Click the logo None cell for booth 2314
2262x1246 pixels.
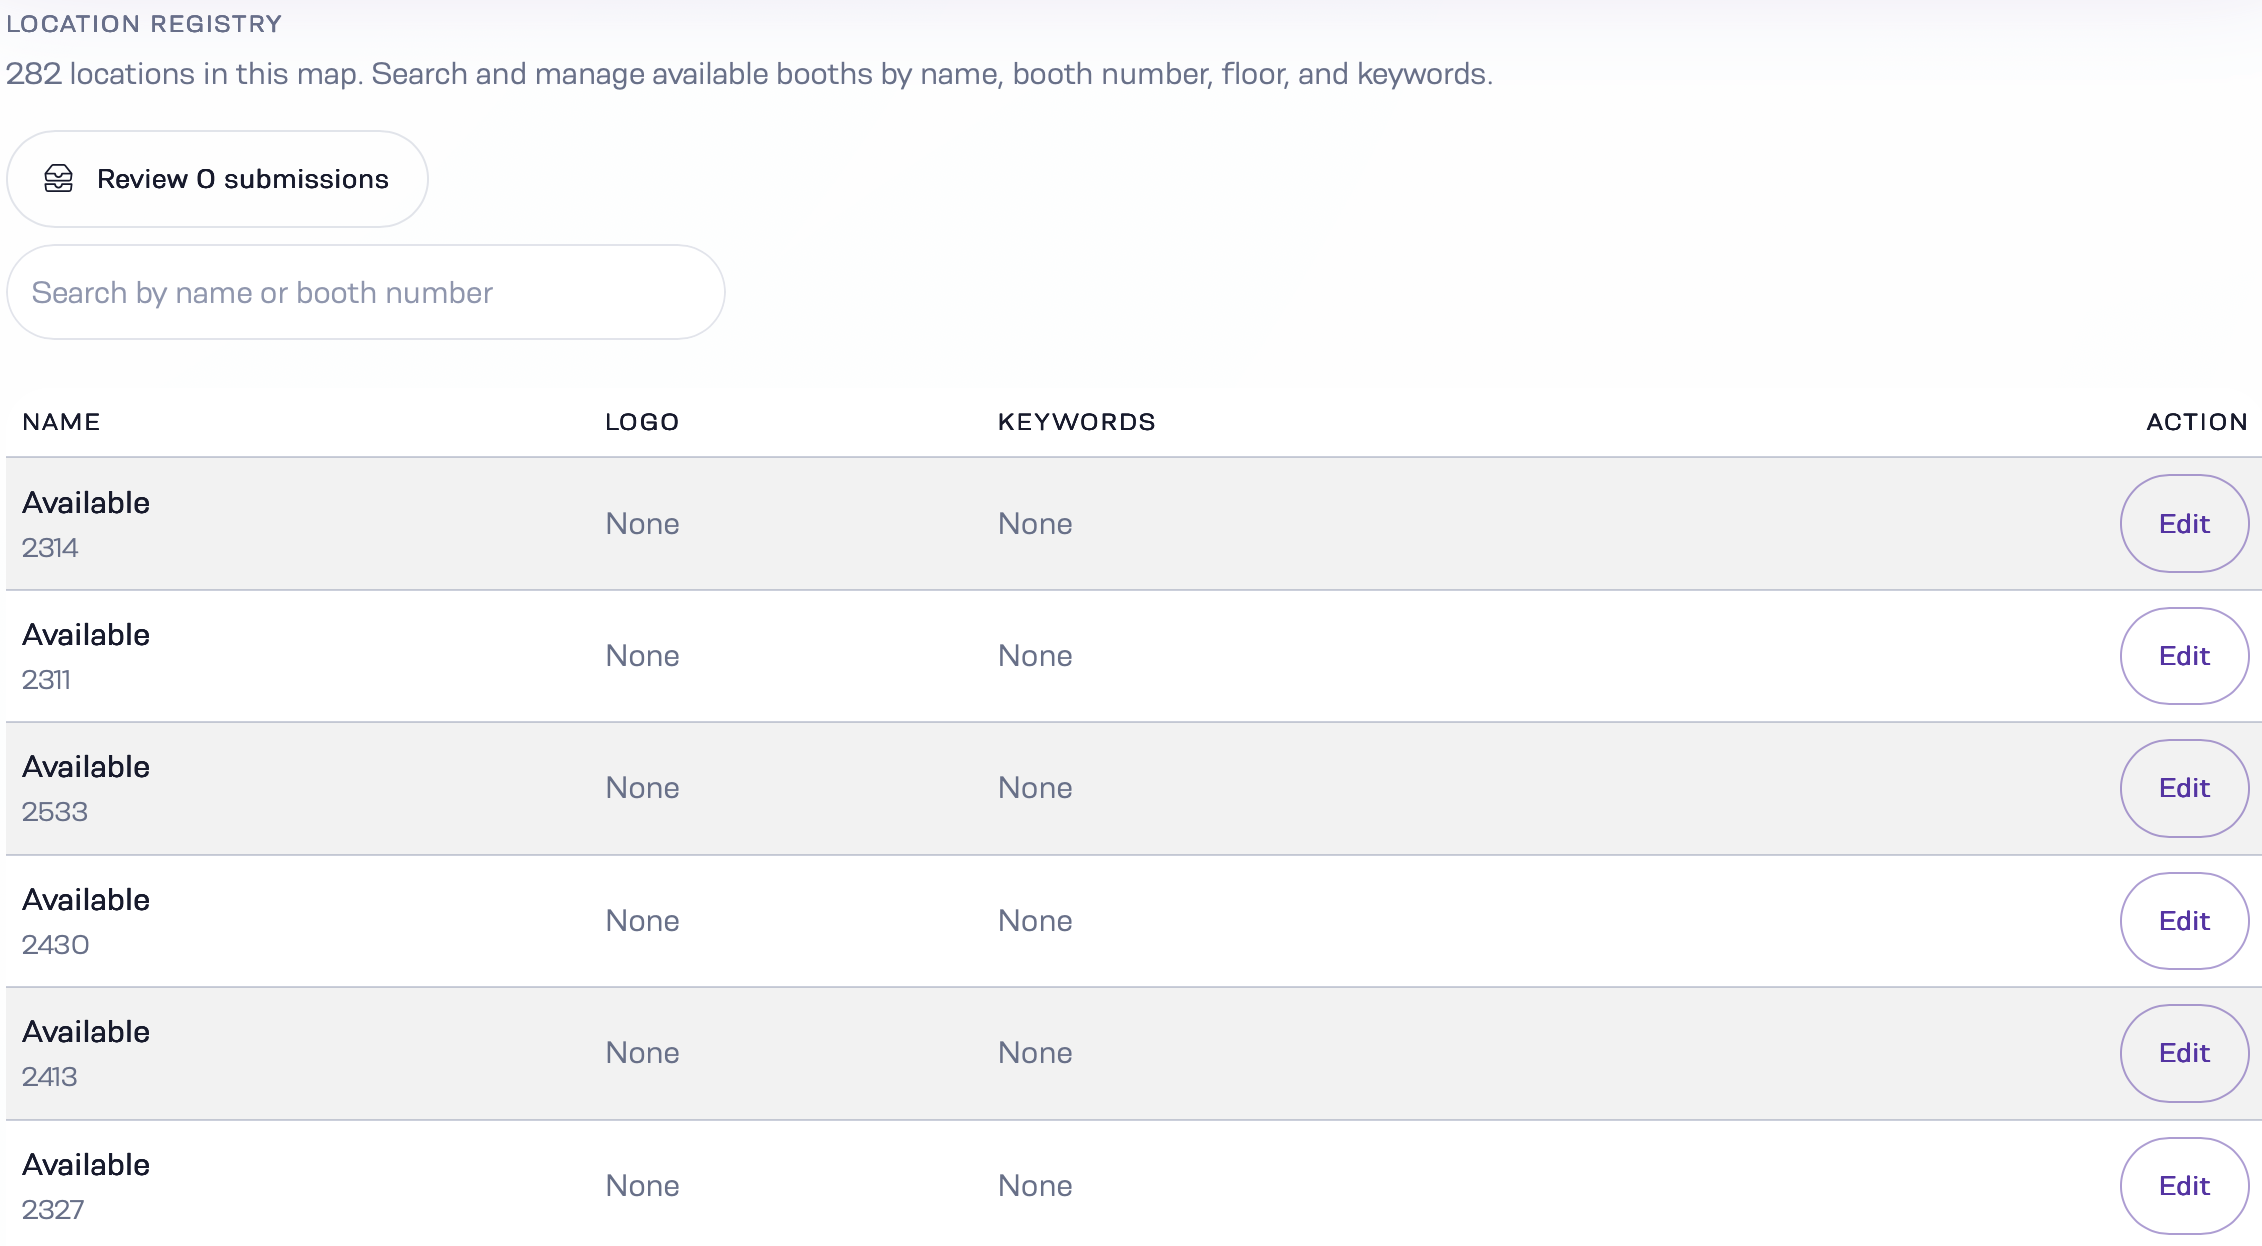642,524
